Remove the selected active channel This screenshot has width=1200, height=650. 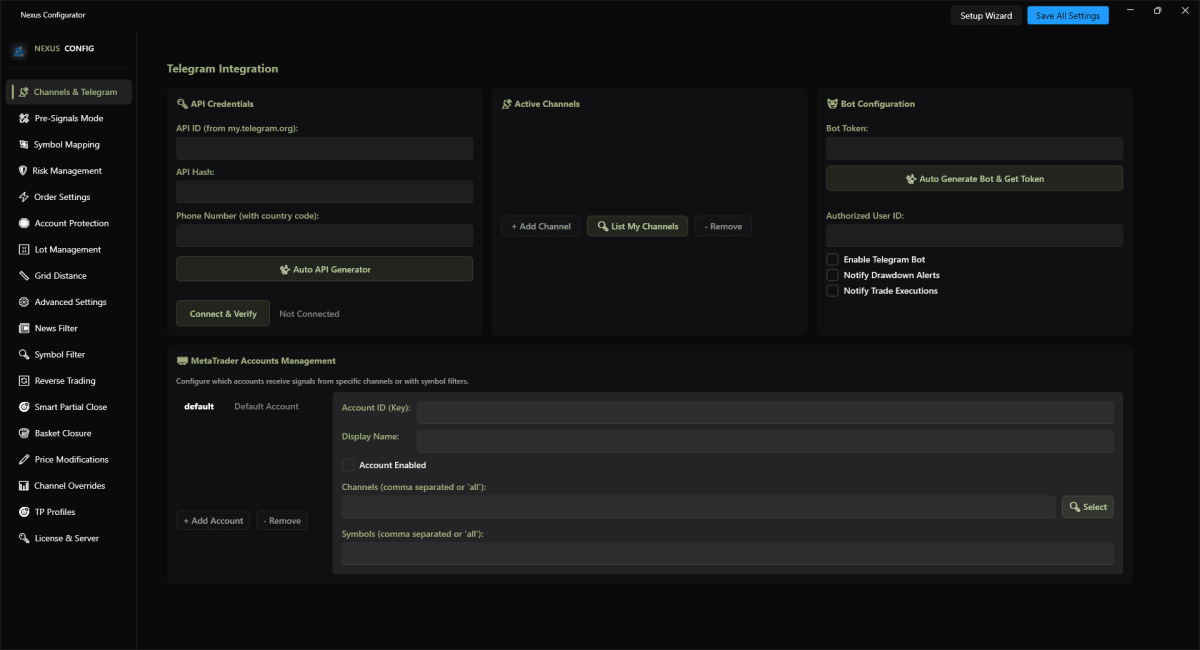723,226
